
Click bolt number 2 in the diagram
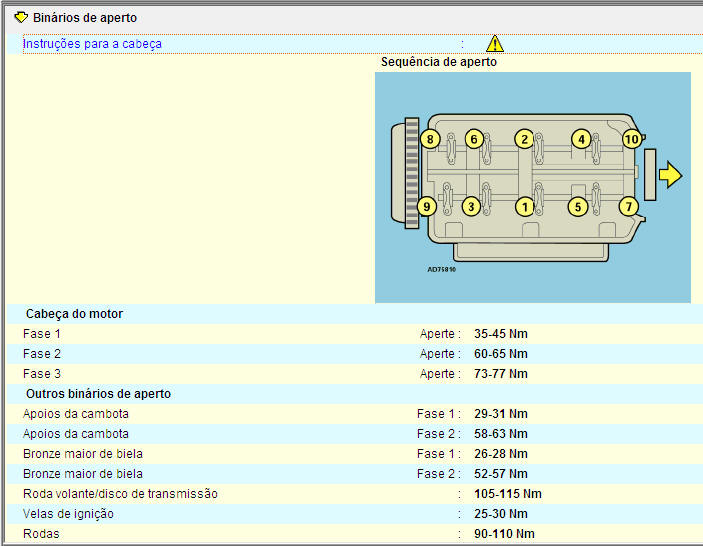(x=524, y=139)
